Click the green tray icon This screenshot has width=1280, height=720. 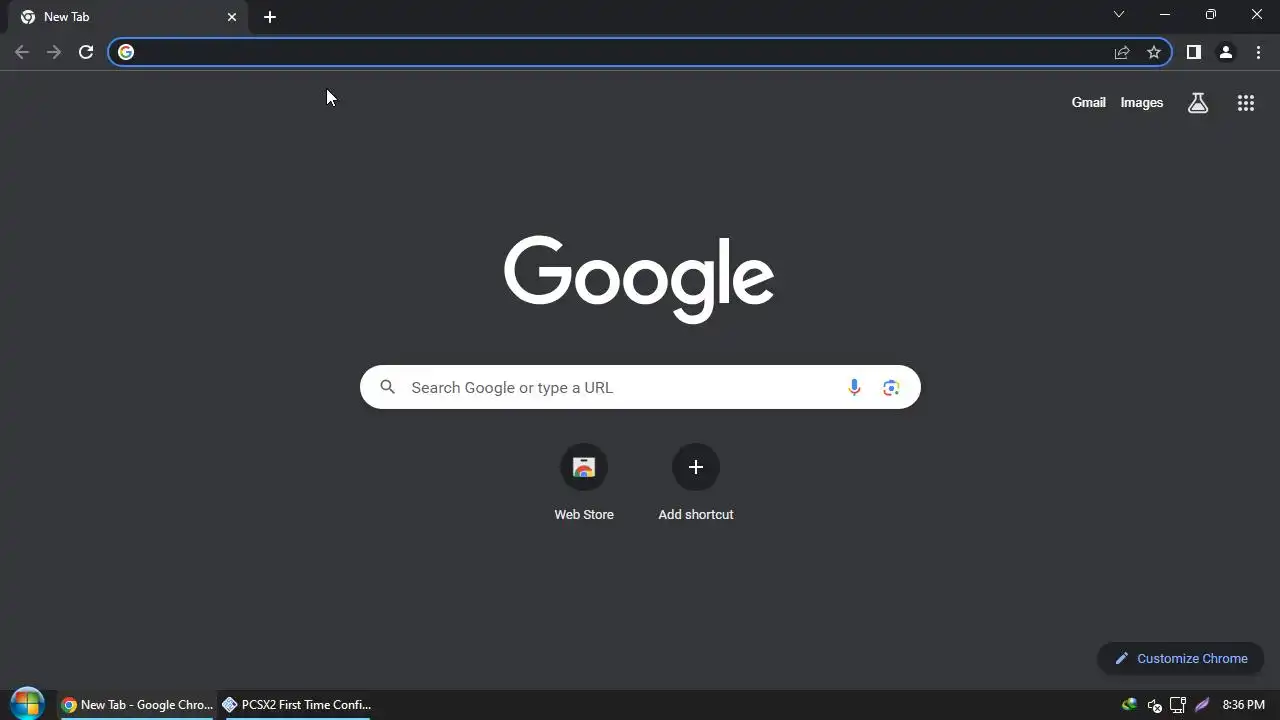click(1129, 705)
